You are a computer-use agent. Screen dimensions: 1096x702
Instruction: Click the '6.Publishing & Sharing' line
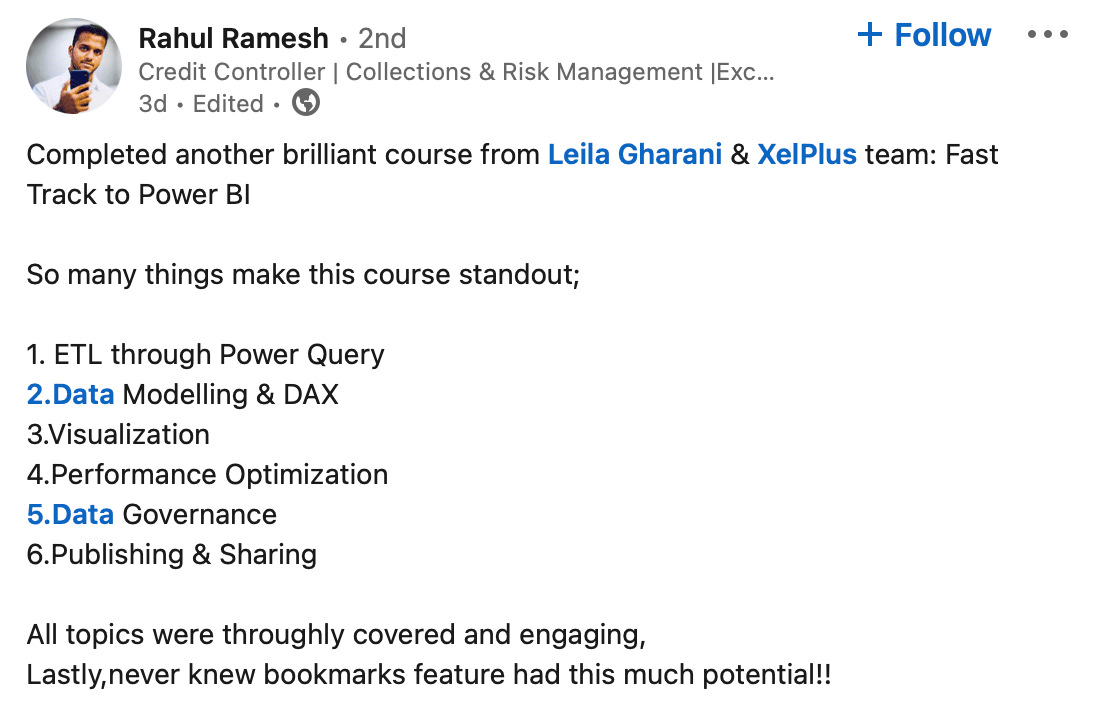point(171,554)
